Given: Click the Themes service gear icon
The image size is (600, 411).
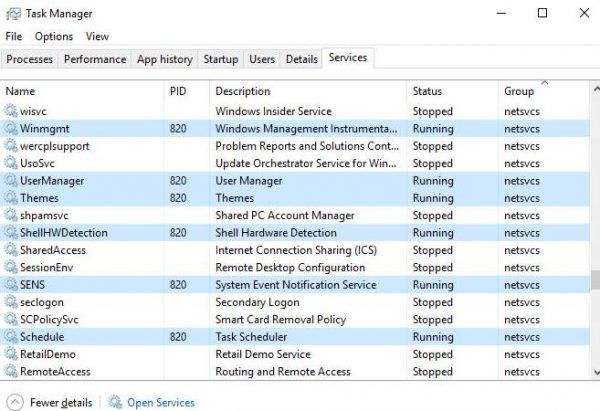Looking at the screenshot, I should coord(11,198).
